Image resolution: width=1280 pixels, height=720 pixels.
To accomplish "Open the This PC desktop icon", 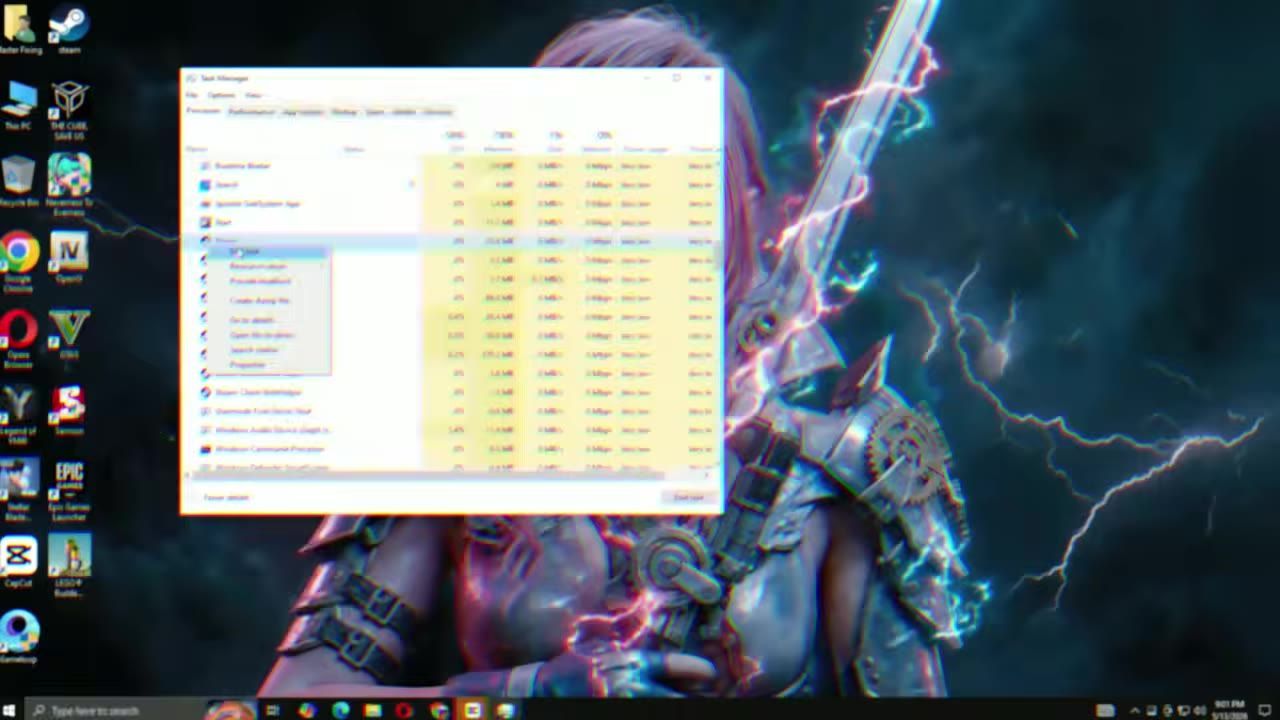I will click(x=19, y=106).
